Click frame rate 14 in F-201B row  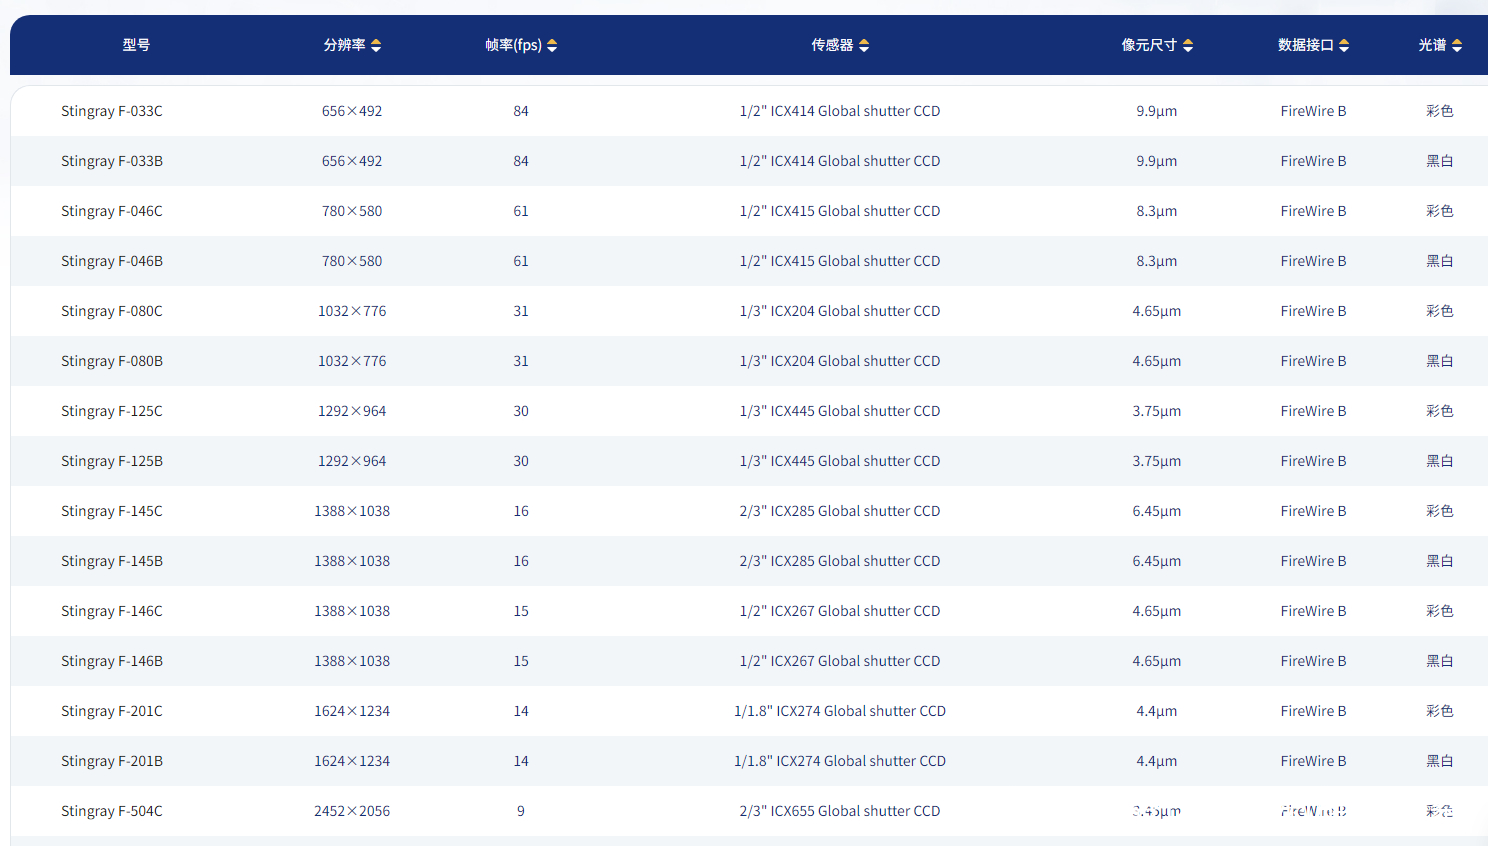pos(521,761)
